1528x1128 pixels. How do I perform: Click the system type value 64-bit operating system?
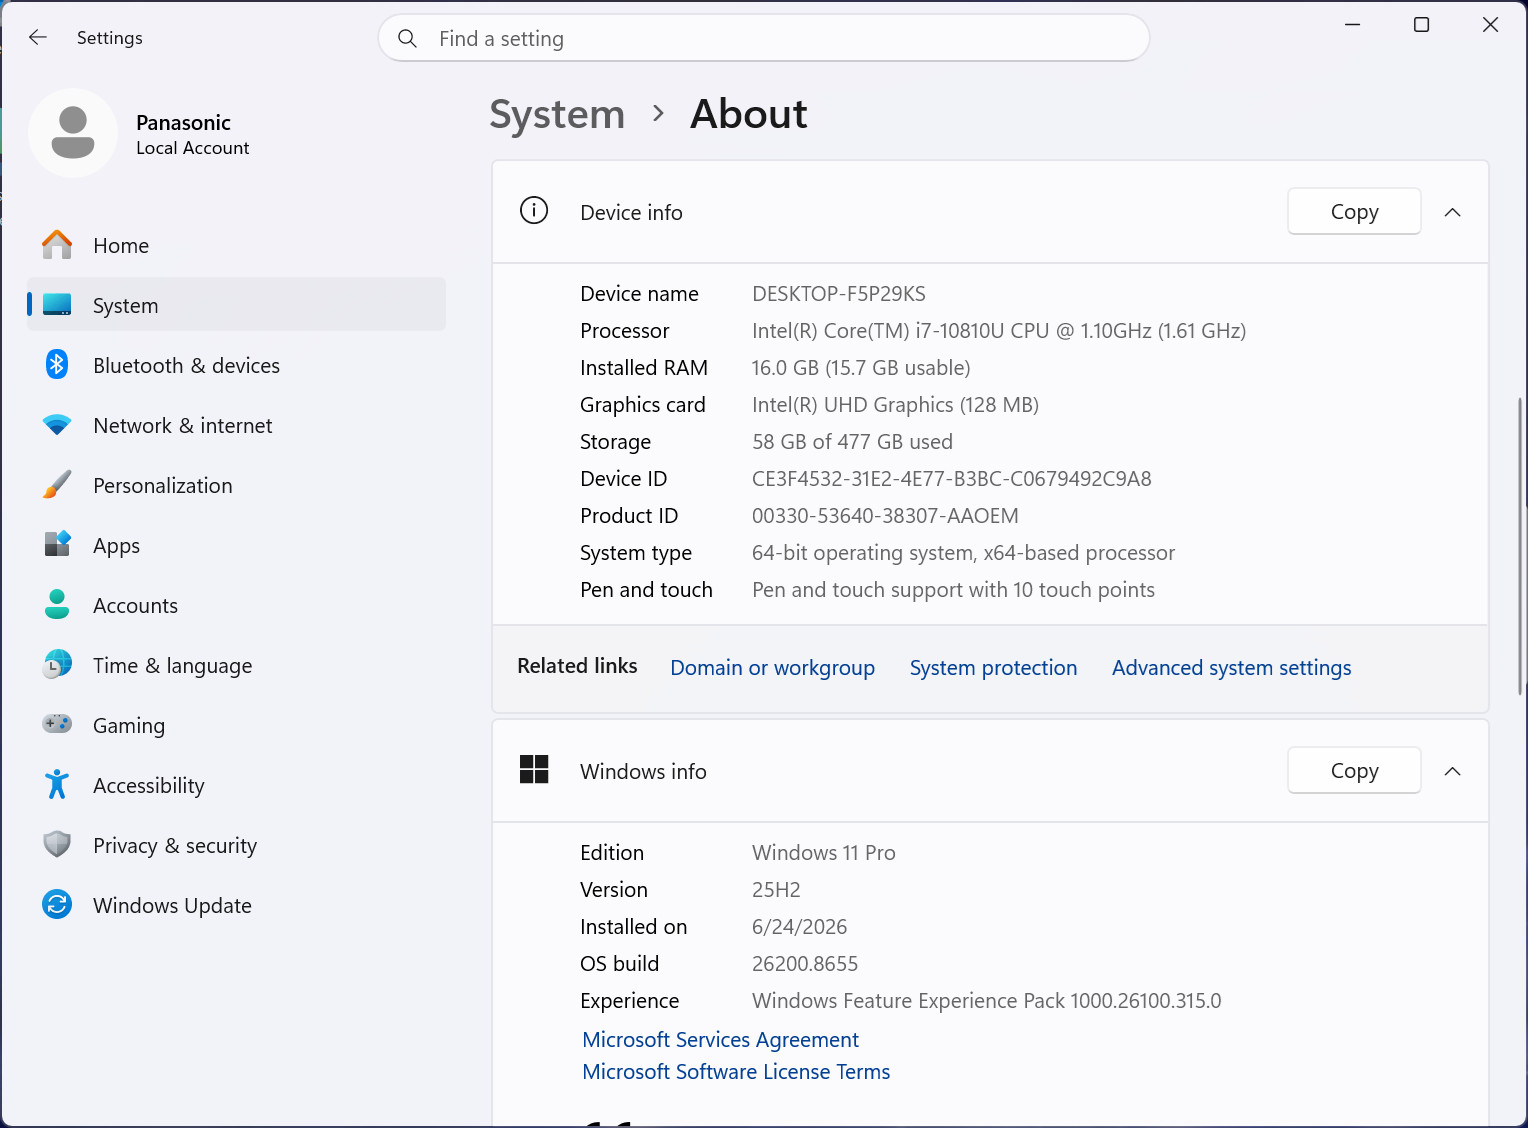tap(963, 552)
